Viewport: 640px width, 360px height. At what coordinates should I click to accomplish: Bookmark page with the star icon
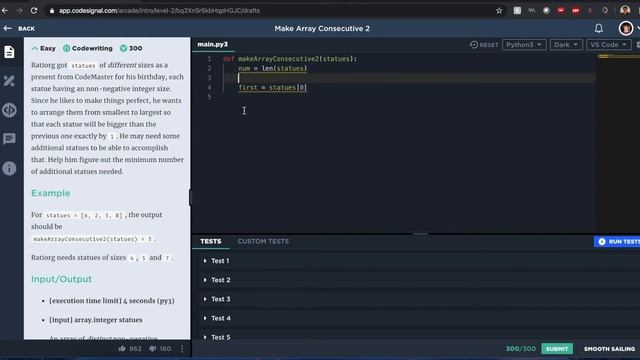[499, 11]
